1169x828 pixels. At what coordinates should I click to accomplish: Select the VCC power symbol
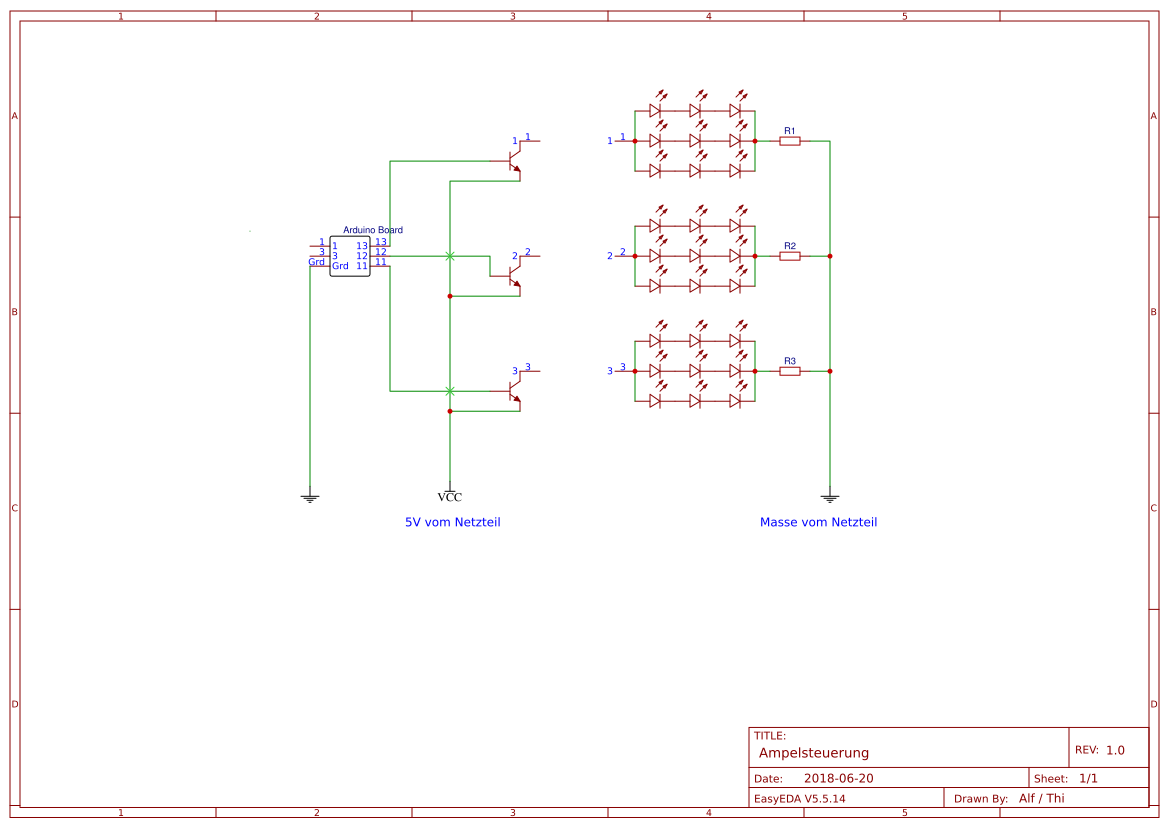450,490
